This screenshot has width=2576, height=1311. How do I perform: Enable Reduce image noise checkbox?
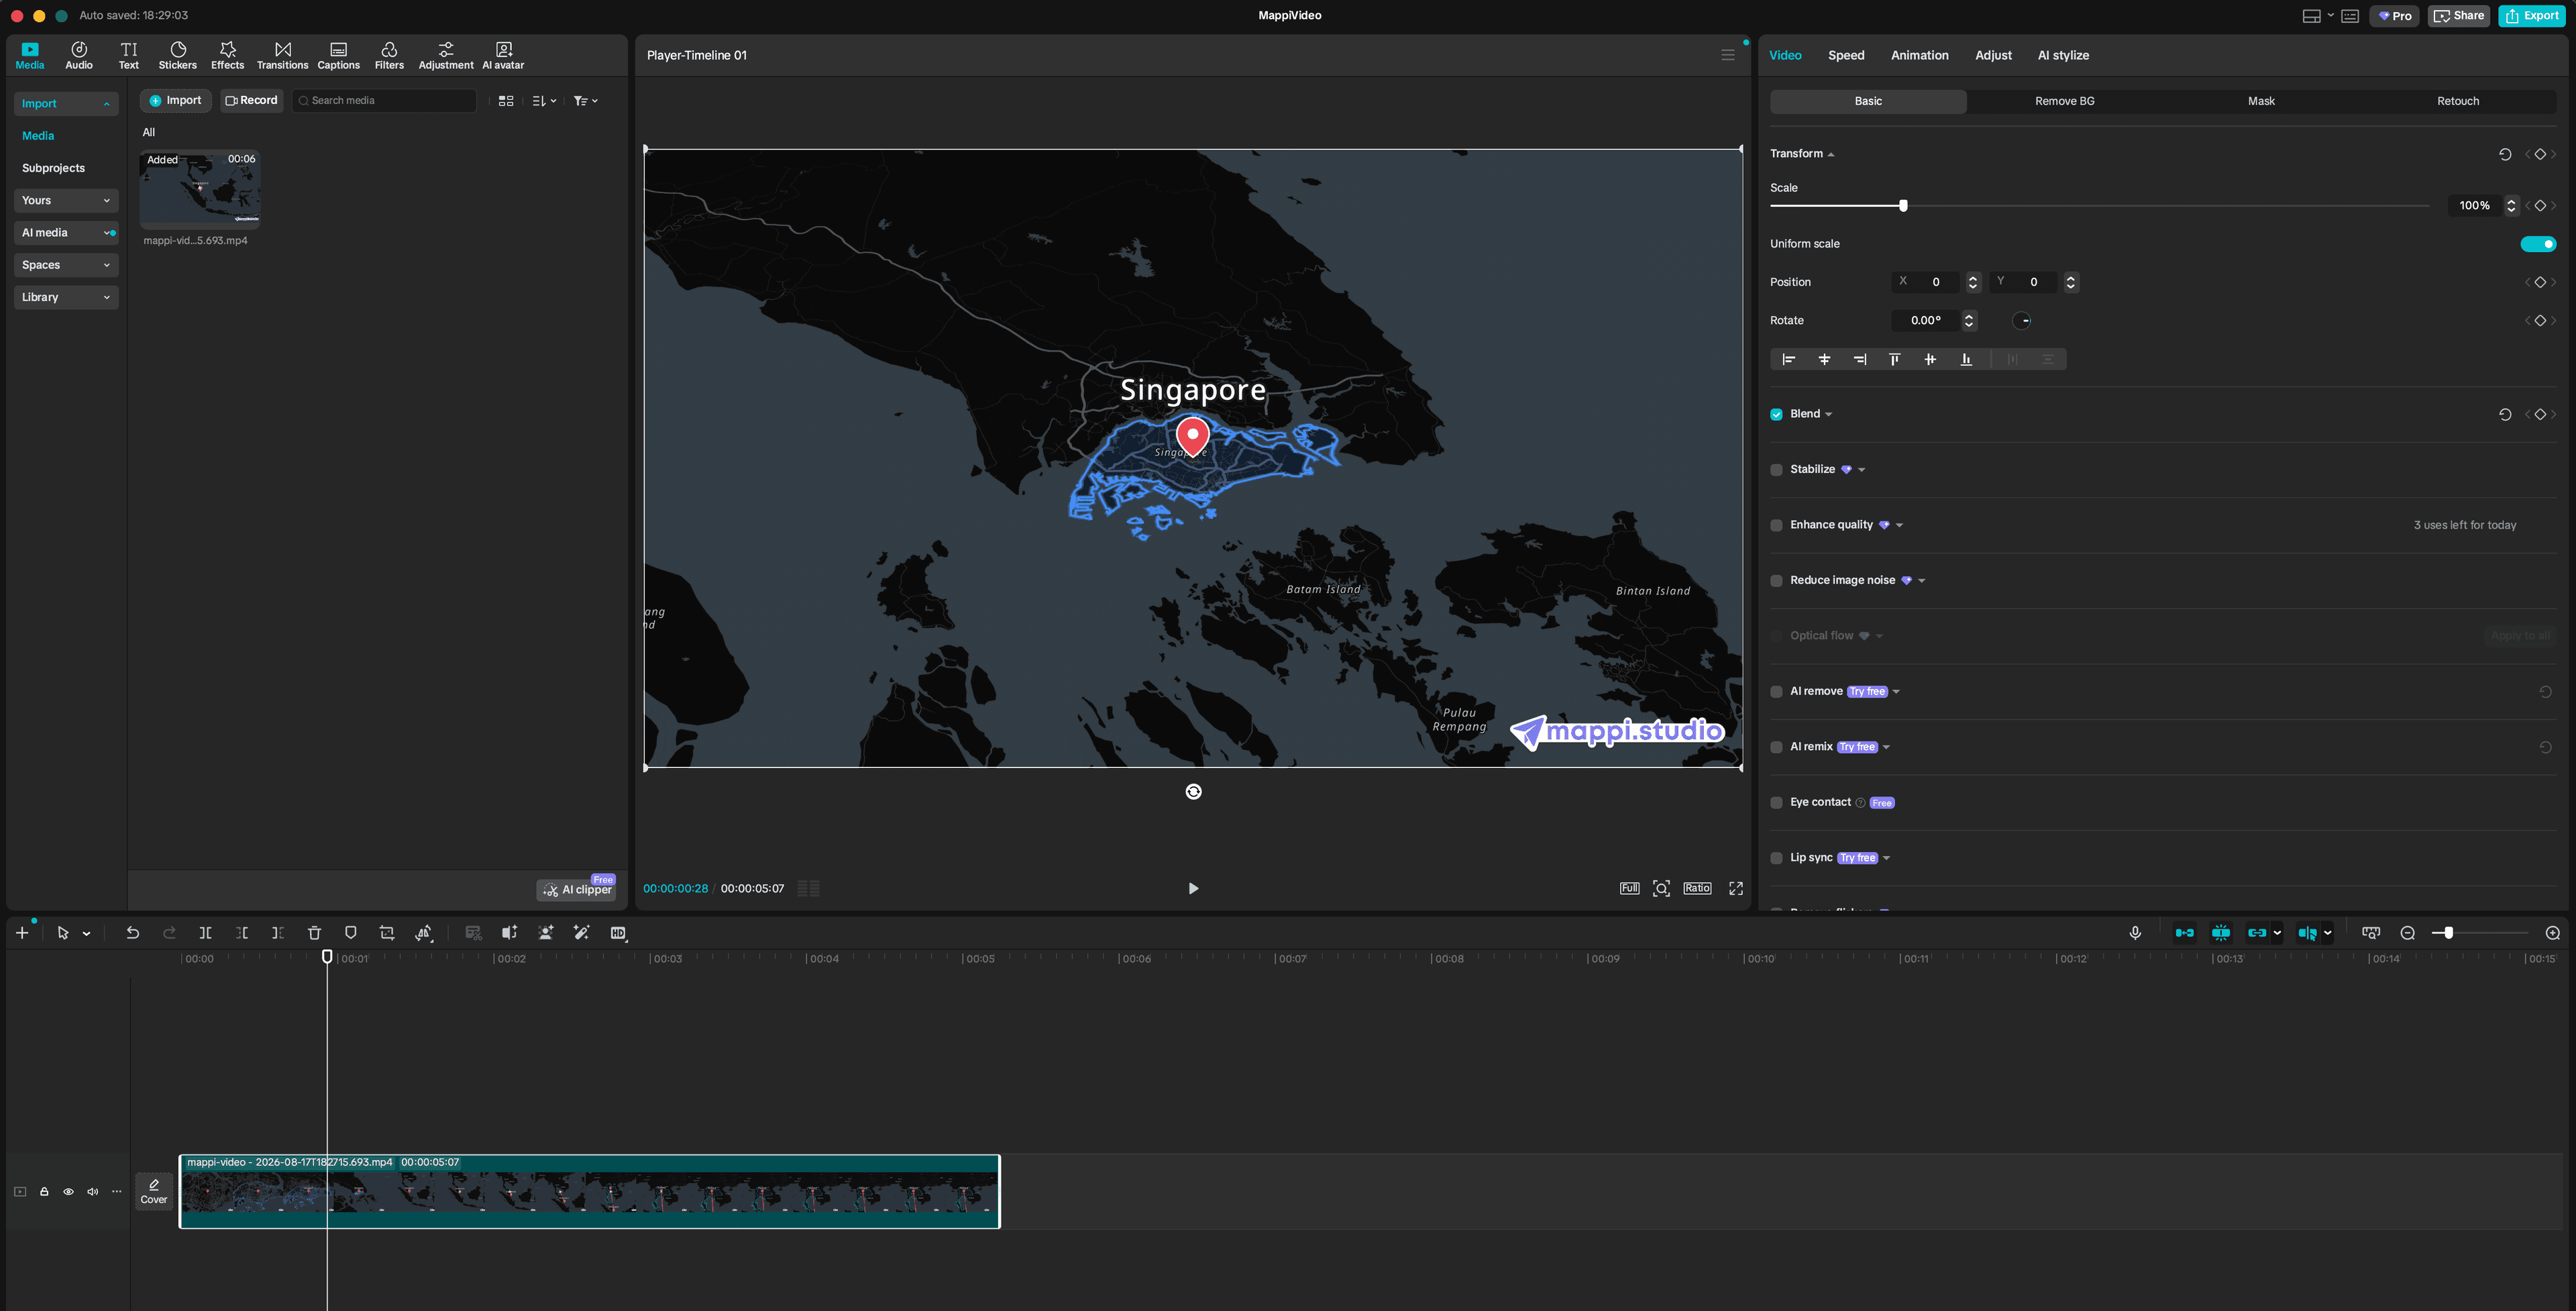pos(1776,581)
